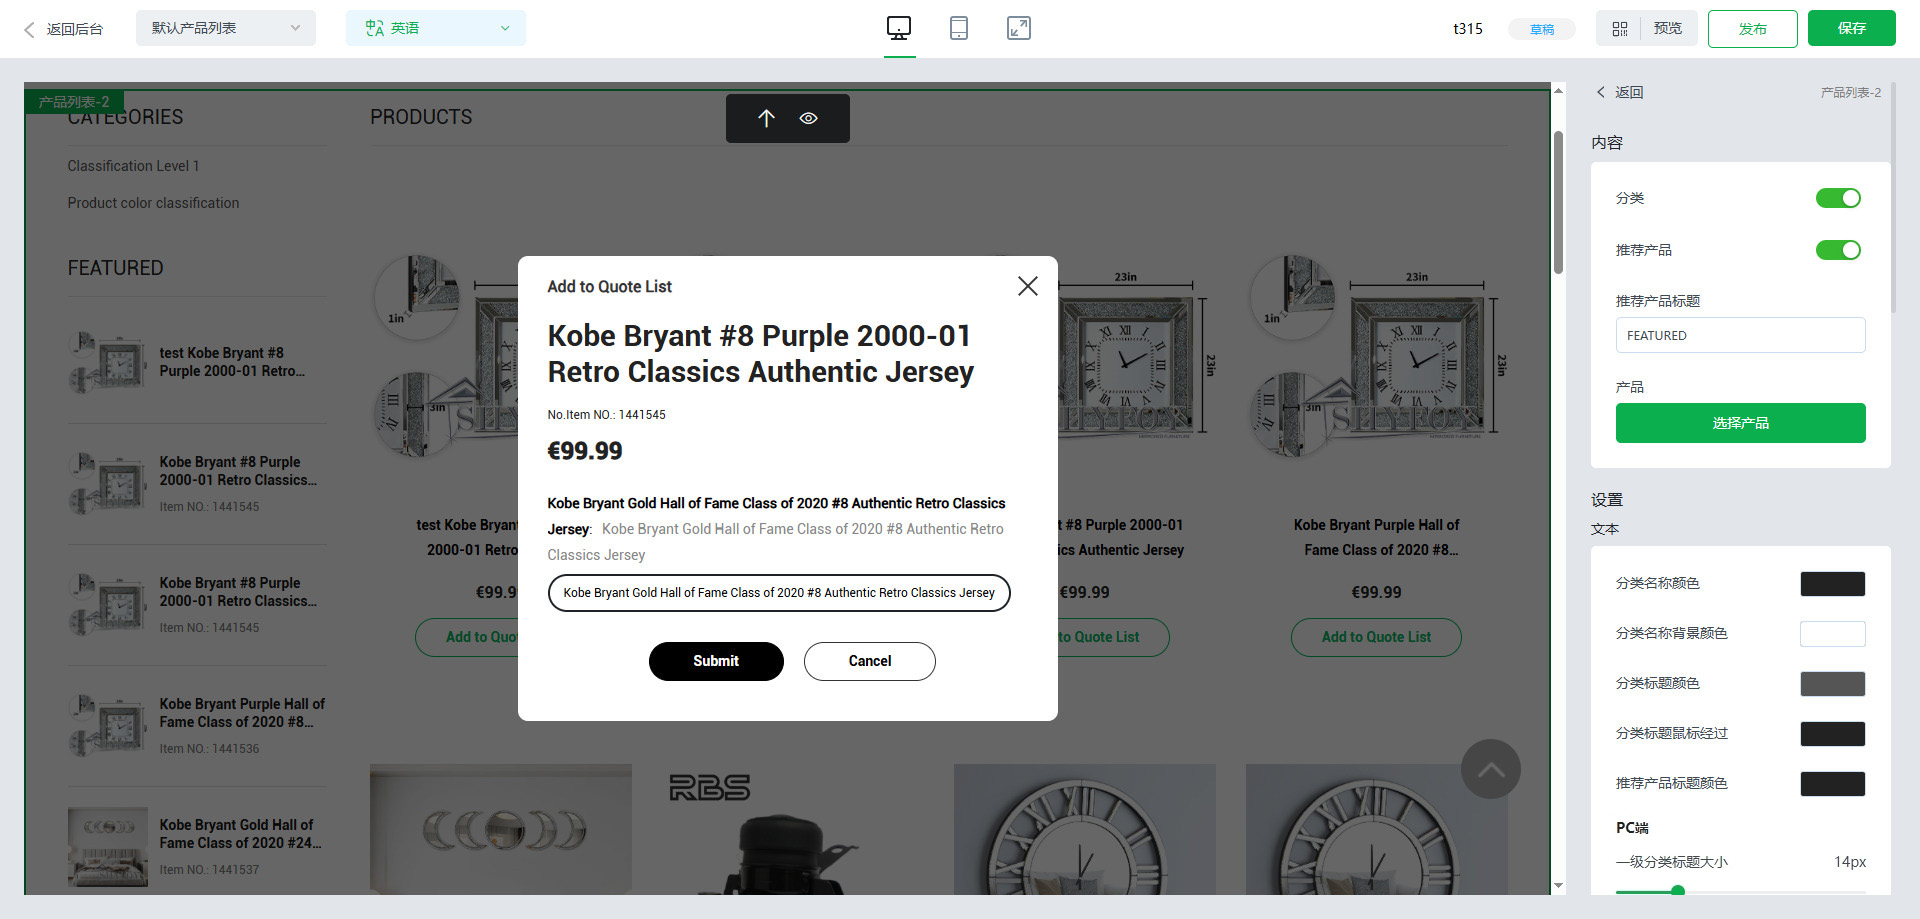Image resolution: width=1920 pixels, height=919 pixels.
Task: Click the 产品列表-2 block label
Action: click(x=74, y=102)
